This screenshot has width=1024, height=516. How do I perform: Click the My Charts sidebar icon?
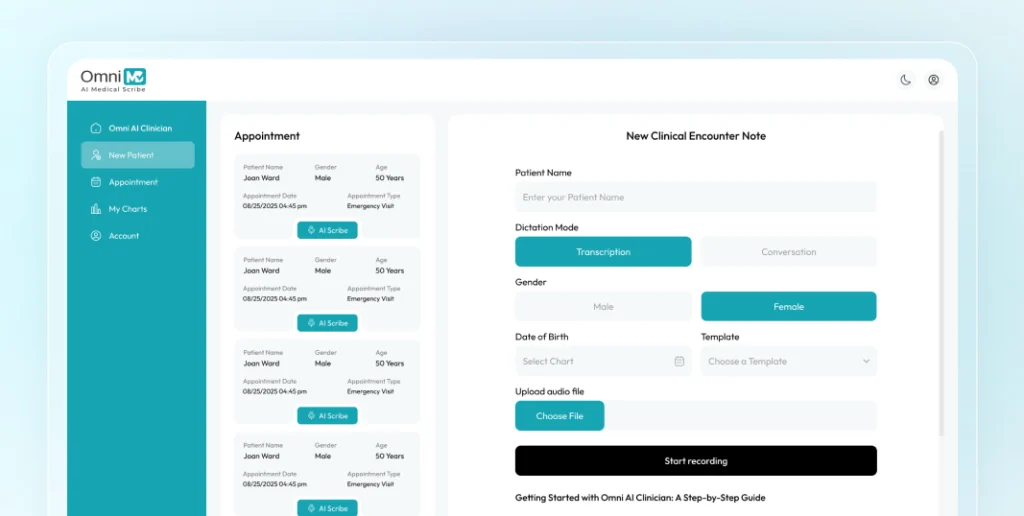click(x=96, y=209)
